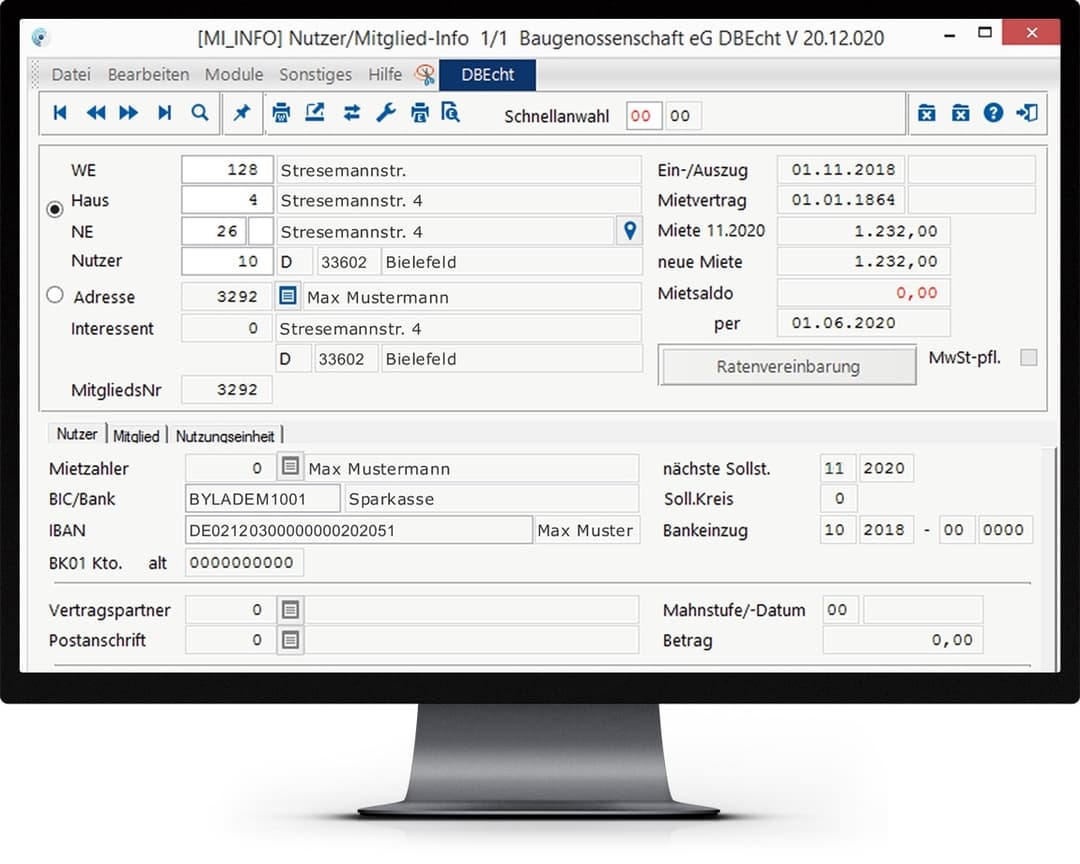Click the Mietvertrag date 01.01.1864
Viewport: 1080px width, 864px height.
tap(842, 200)
